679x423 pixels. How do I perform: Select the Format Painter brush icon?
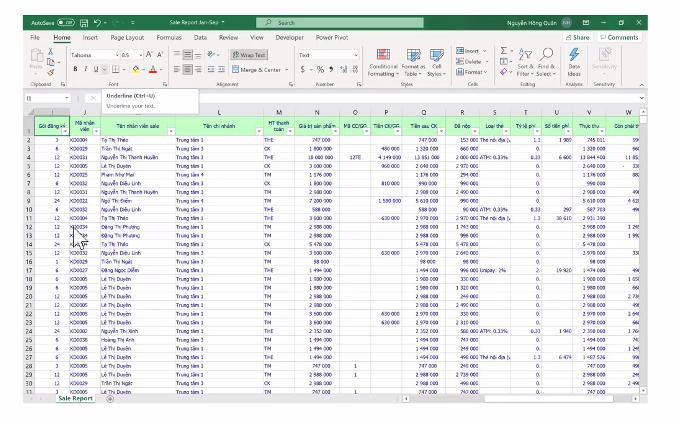51,73
